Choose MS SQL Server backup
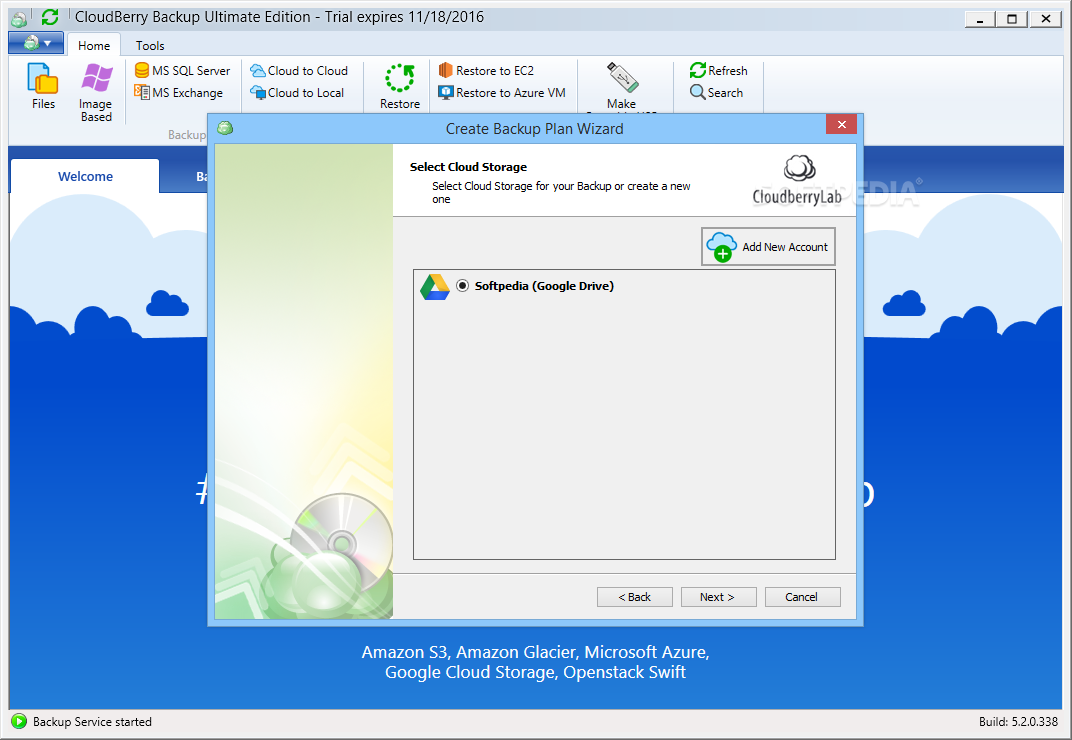The height and width of the screenshot is (740, 1072). (x=183, y=70)
